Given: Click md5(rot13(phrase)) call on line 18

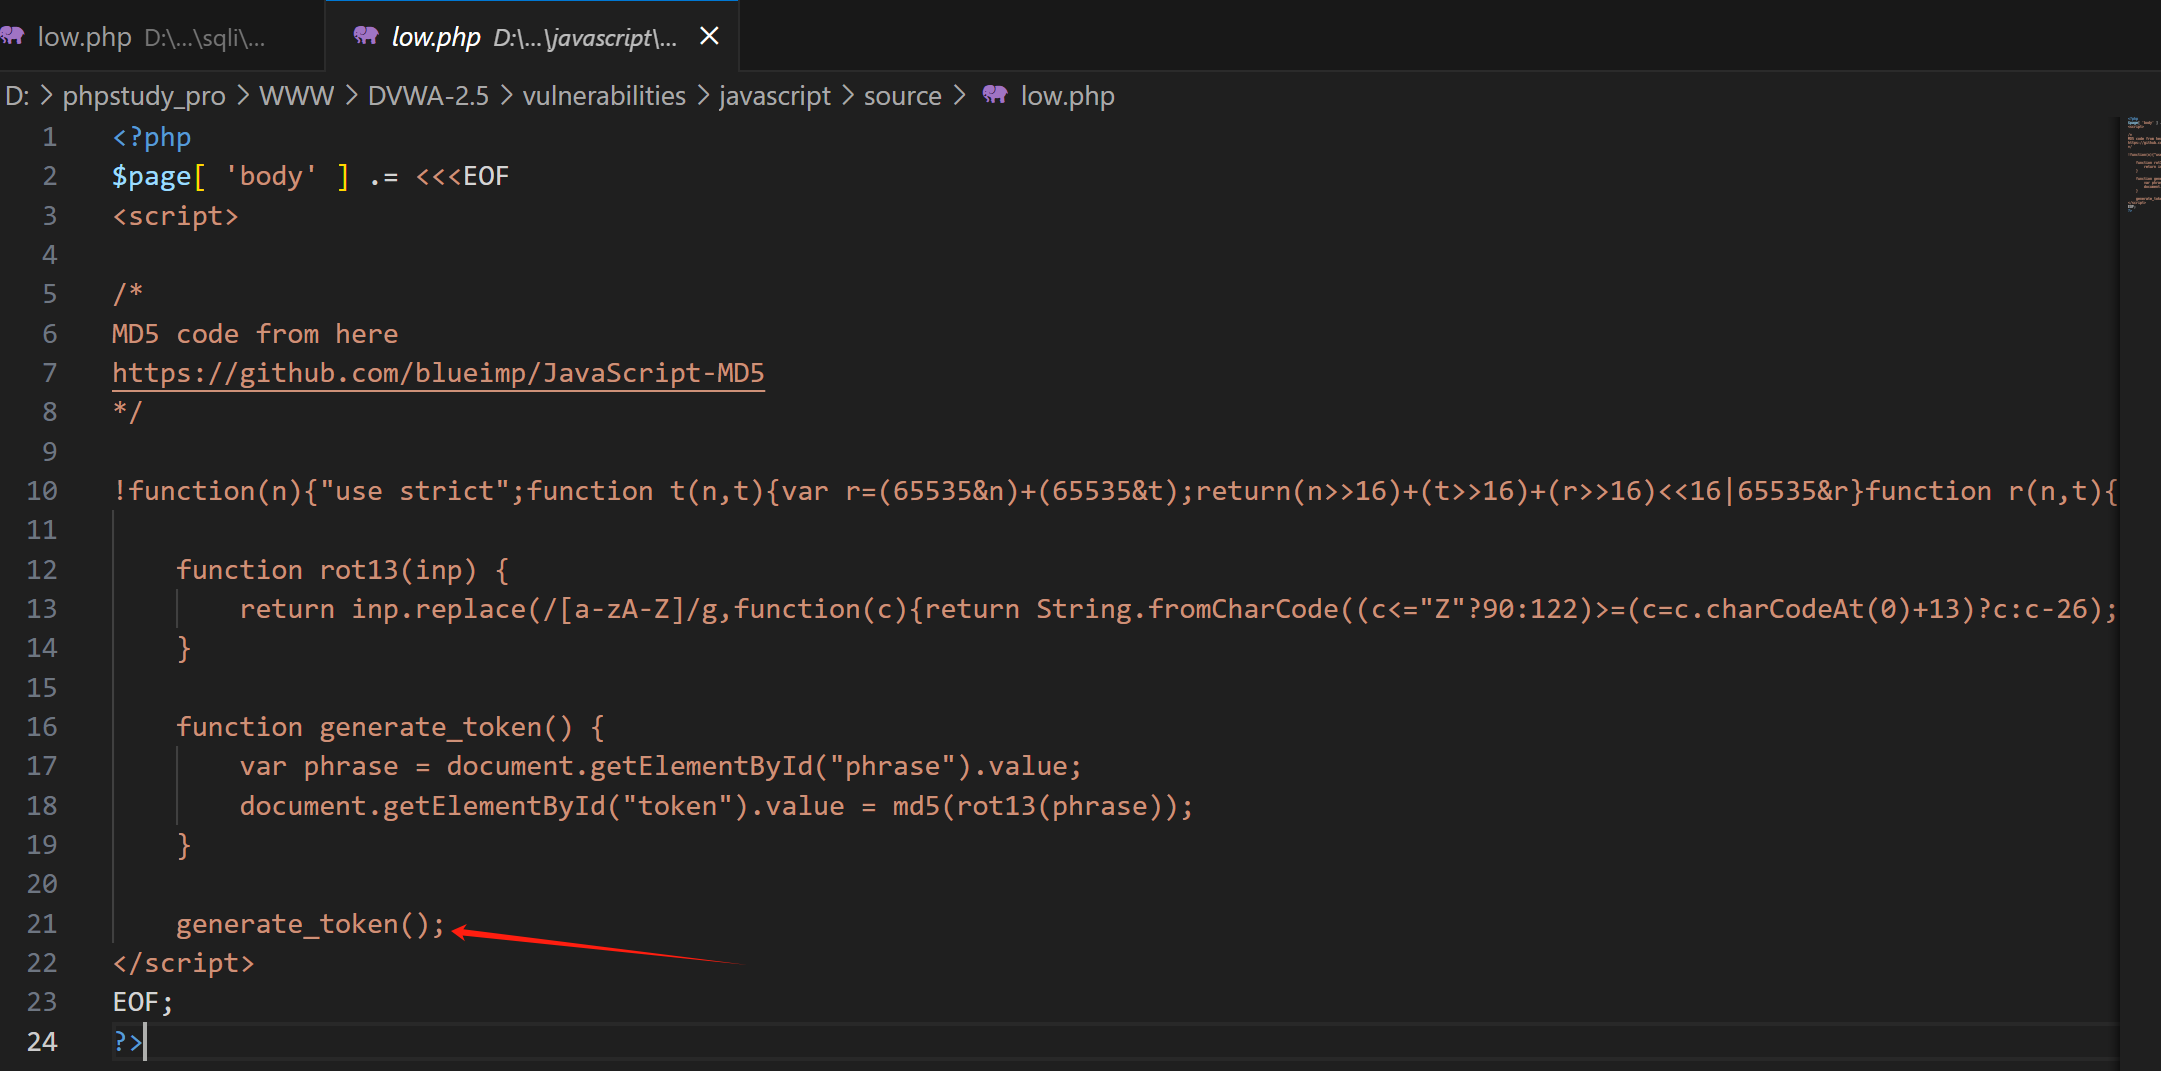Looking at the screenshot, I should click(x=1034, y=806).
